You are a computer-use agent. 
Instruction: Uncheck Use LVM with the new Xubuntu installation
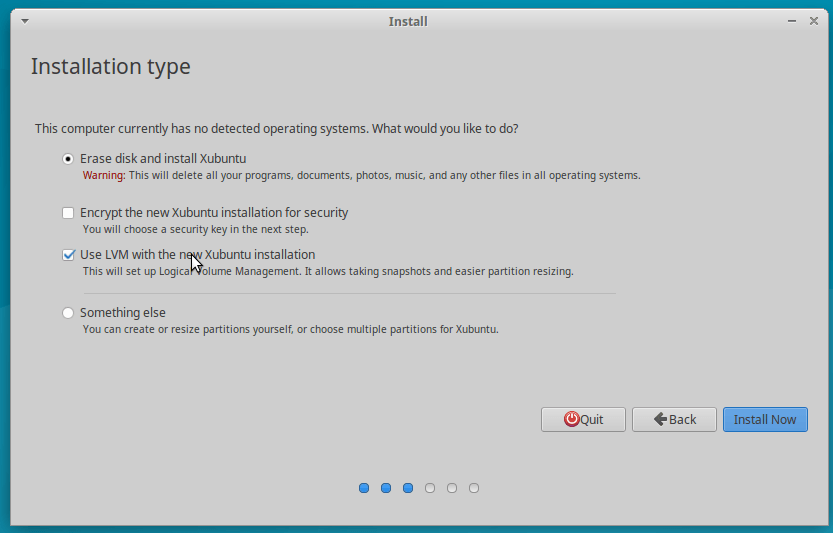68,255
